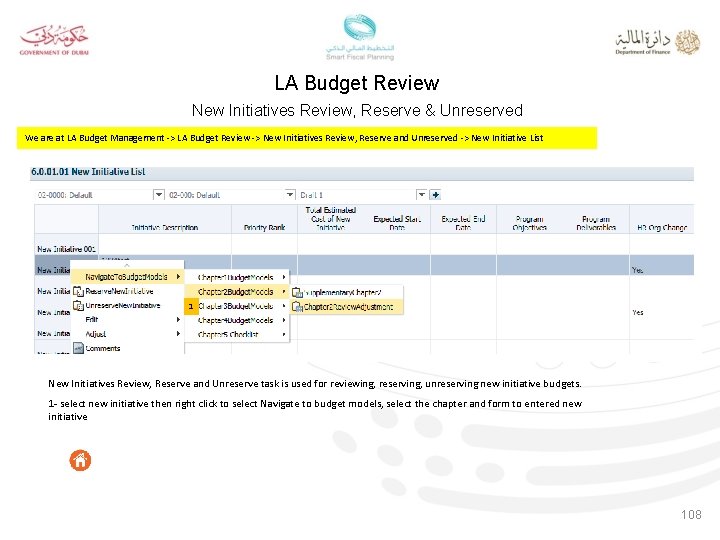720x540 pixels.
Task: Click the Chapter2ReviewAdjustment form icon
Action: [298, 306]
